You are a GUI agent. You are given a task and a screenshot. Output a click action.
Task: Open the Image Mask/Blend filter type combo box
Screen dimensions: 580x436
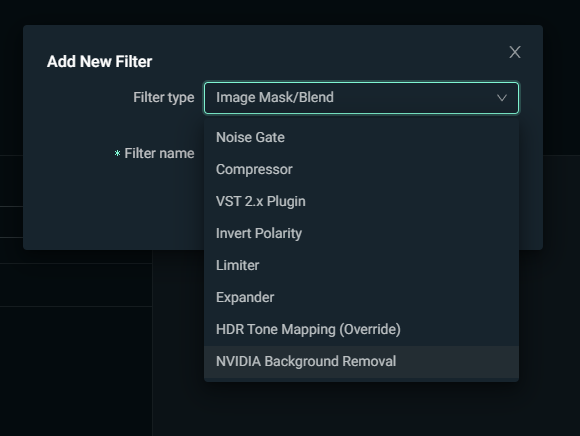tap(361, 98)
